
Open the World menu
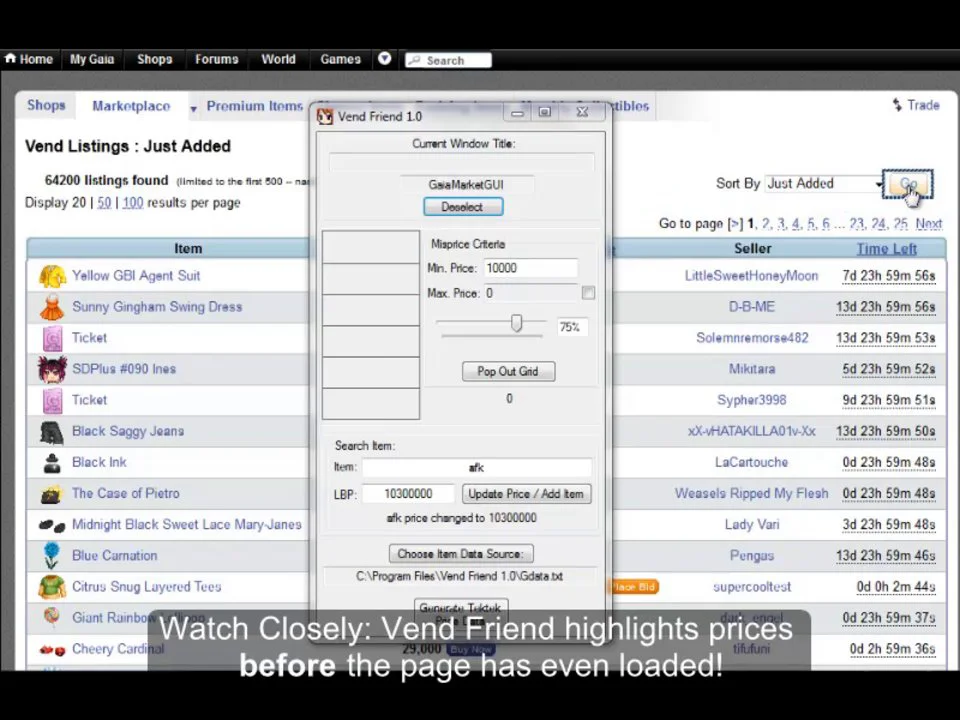pyautogui.click(x=279, y=59)
